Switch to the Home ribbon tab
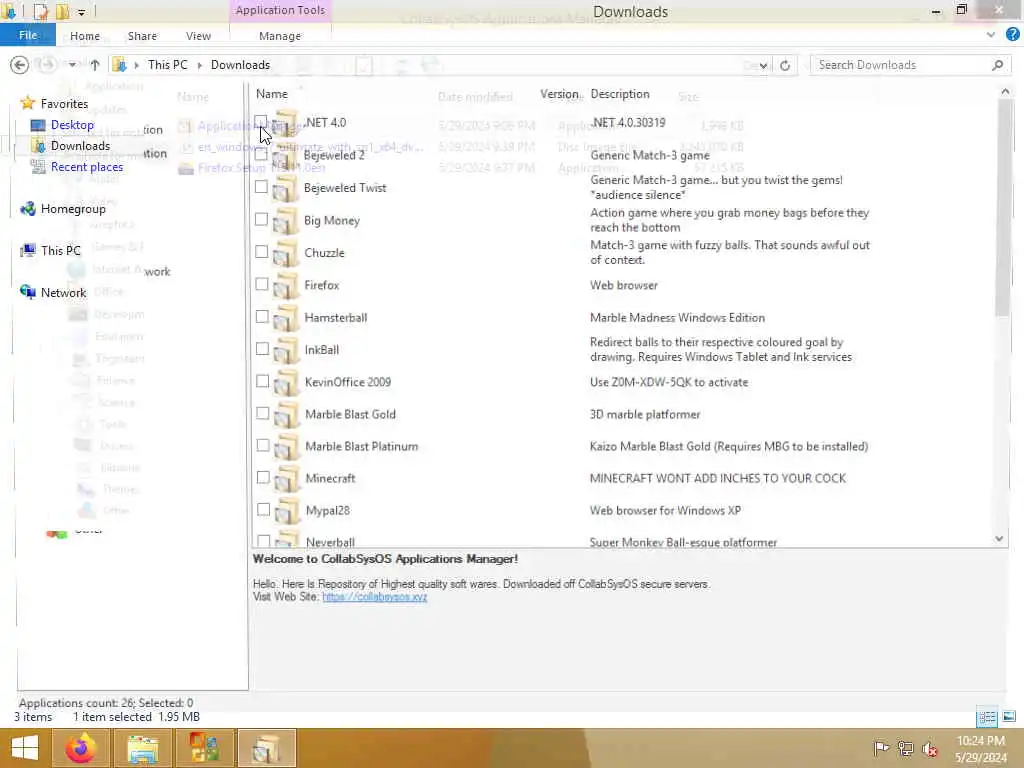The height and width of the screenshot is (768, 1024). click(x=85, y=36)
